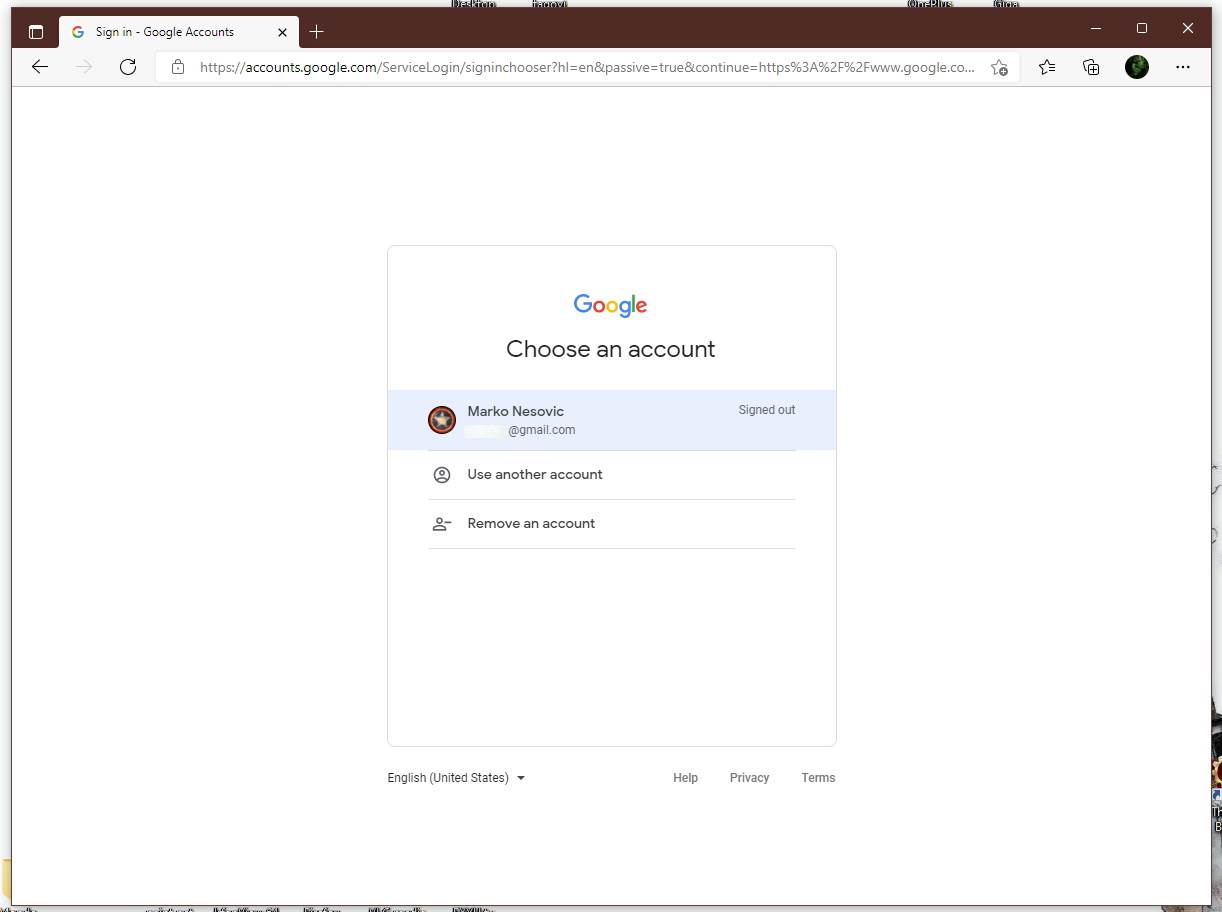Open the tab actions menu icon

[36, 31]
